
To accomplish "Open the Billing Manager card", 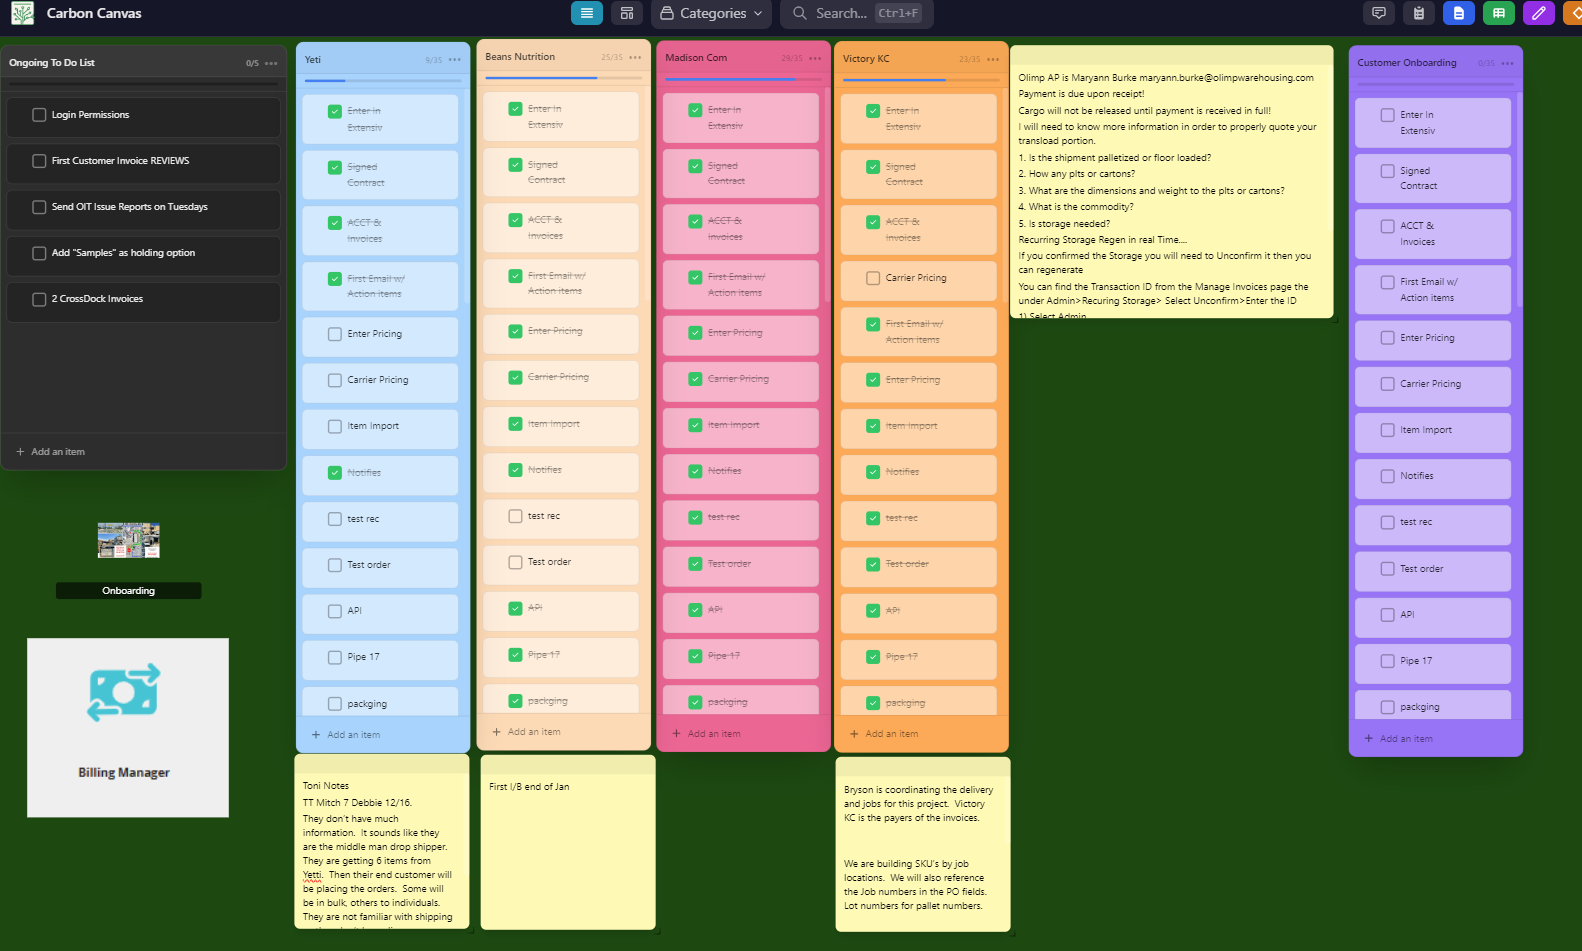I will 128,728.
